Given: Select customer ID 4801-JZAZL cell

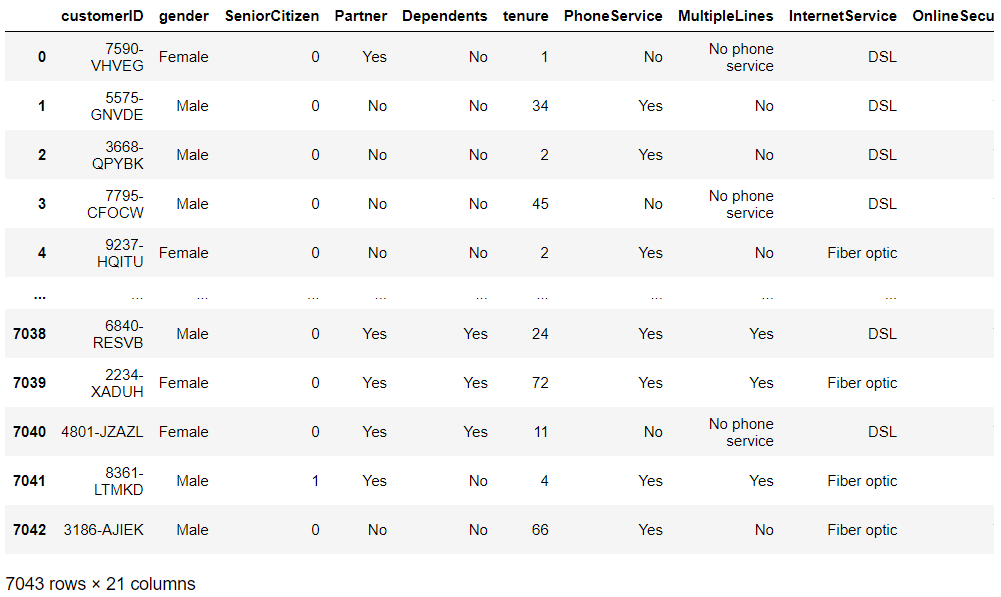Looking at the screenshot, I should [103, 432].
